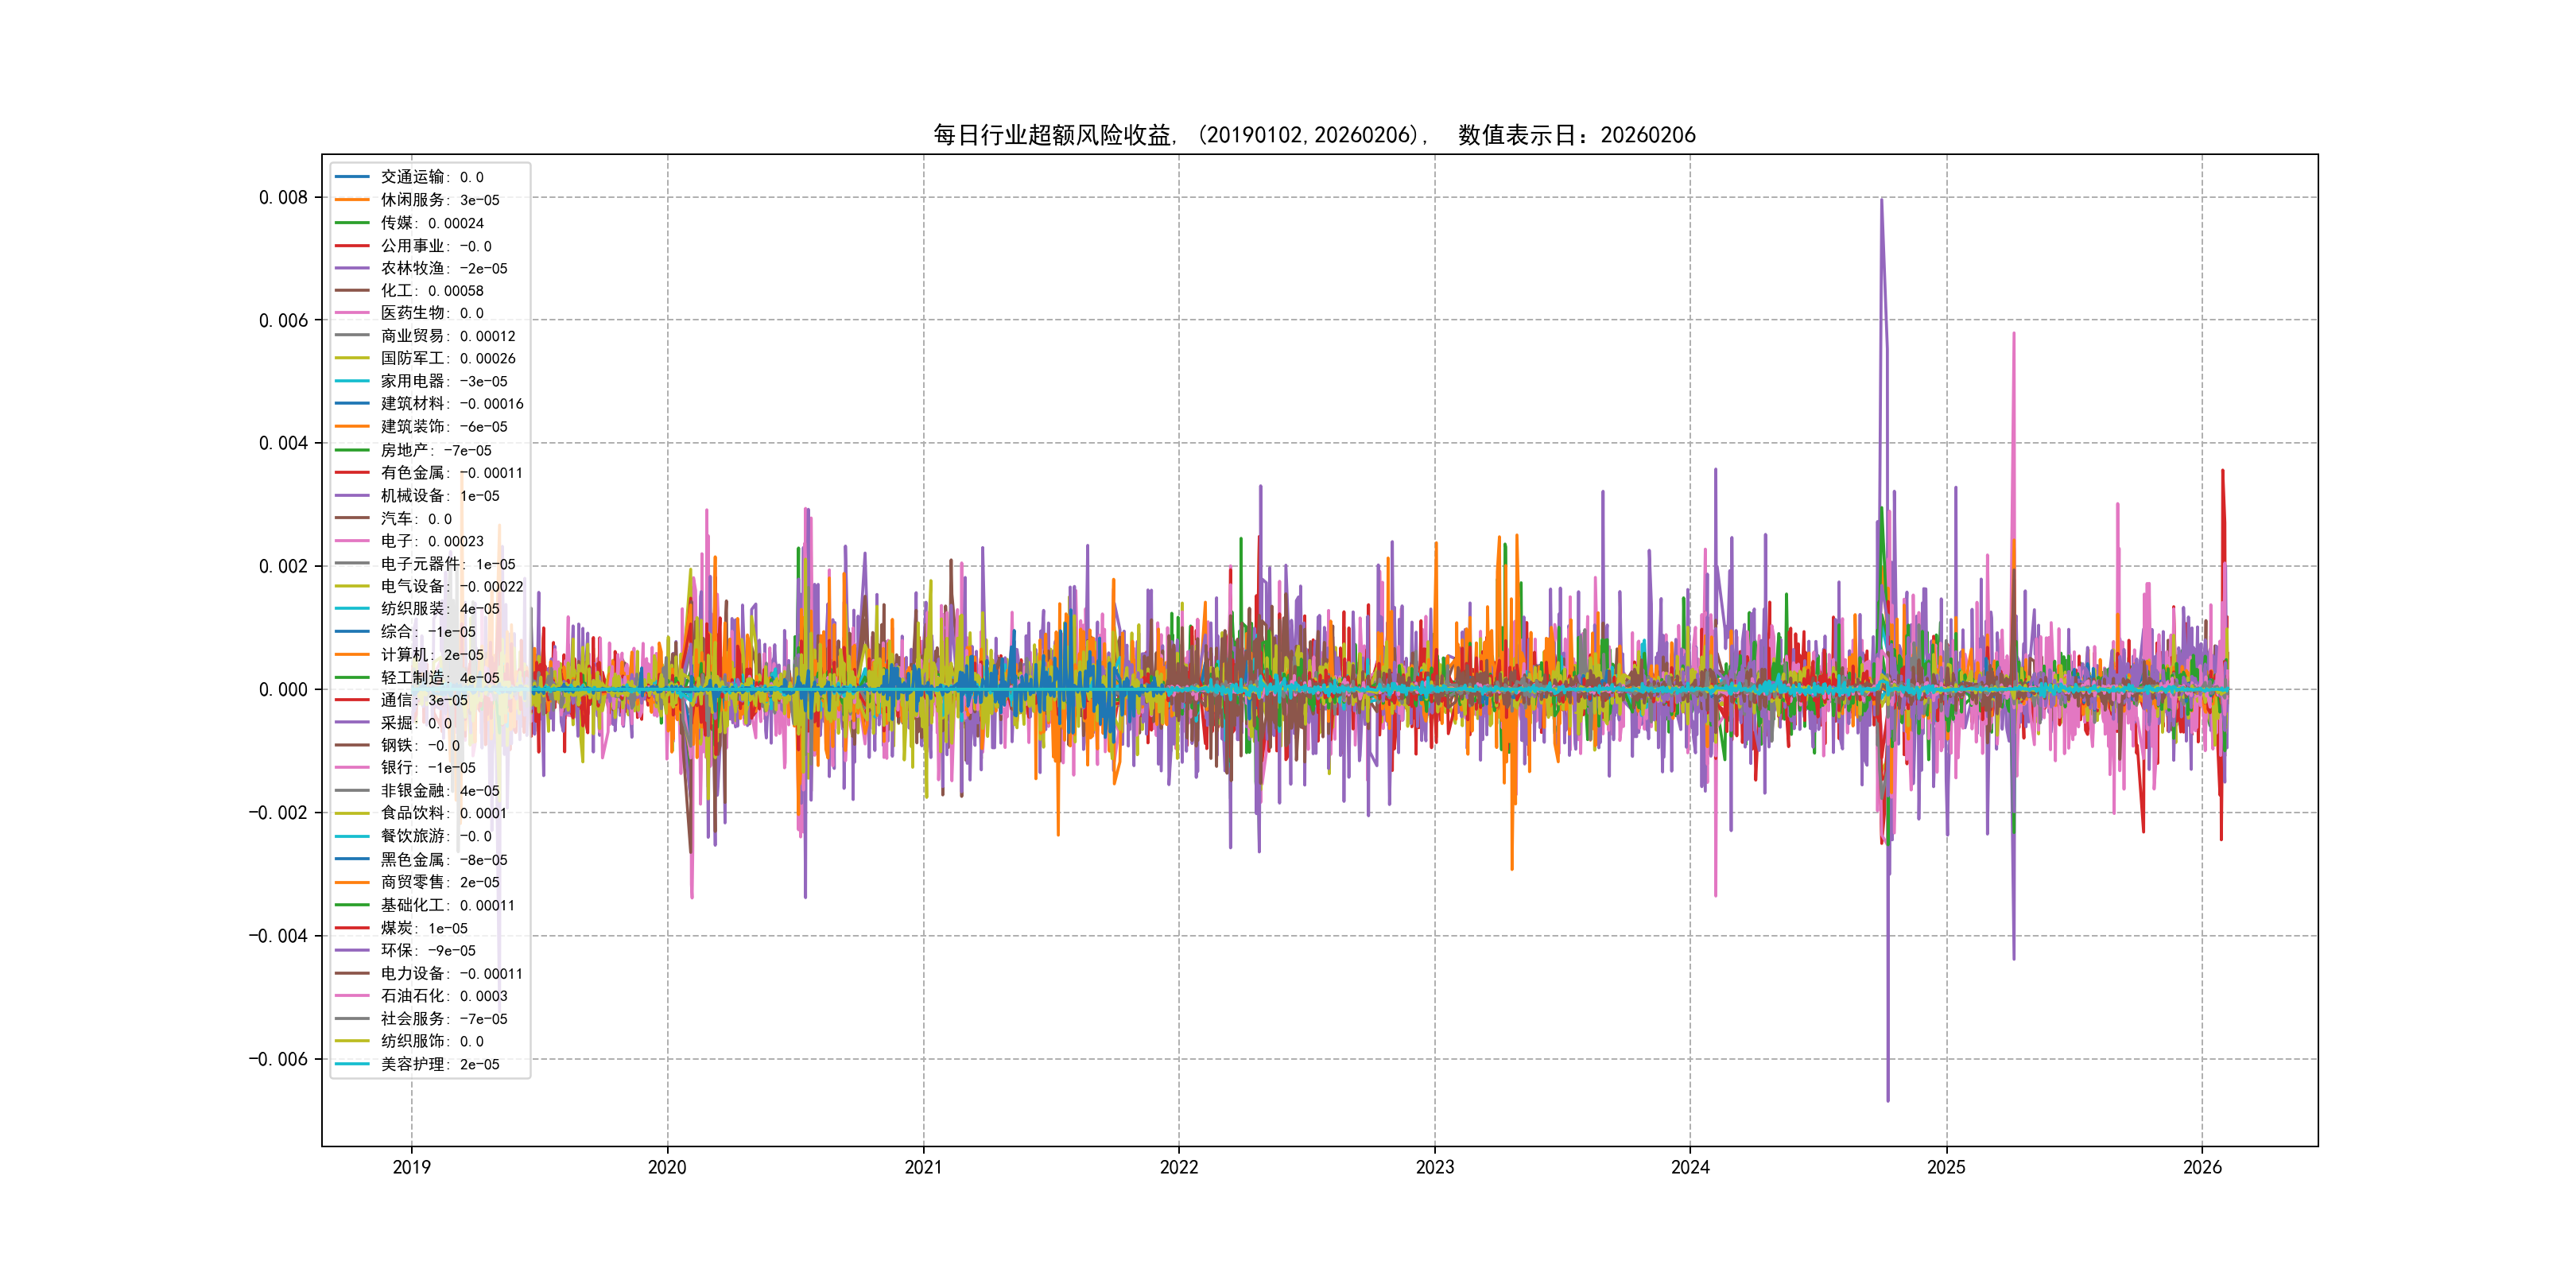Click the 0.008 y-axis tick label
The height and width of the screenshot is (1288, 2576).
[x=283, y=198]
